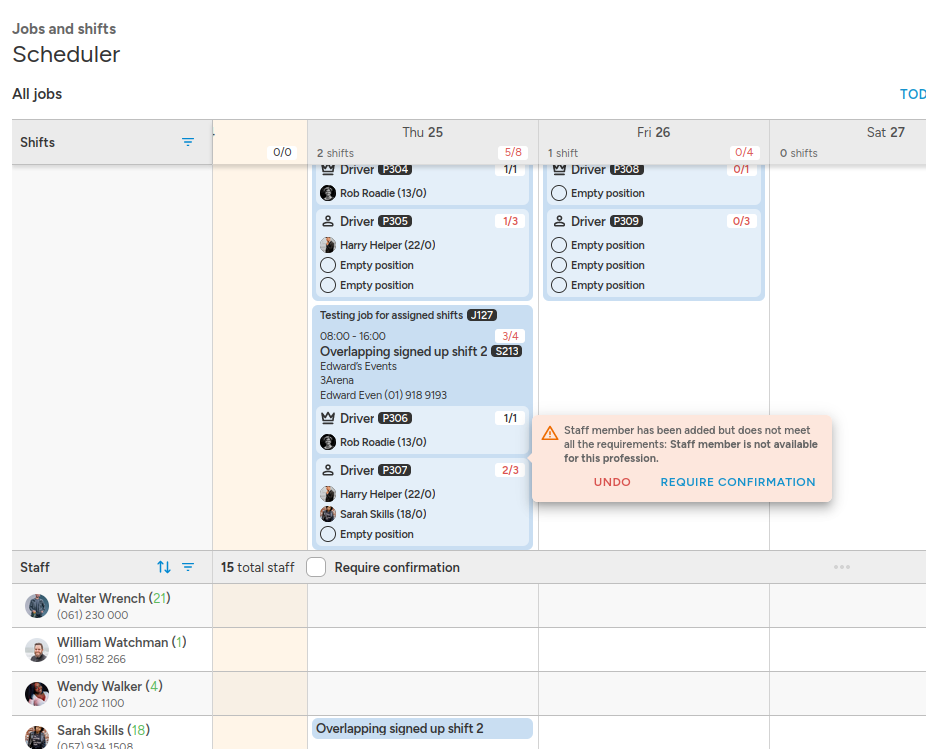Click the All jobs heading
The width and height of the screenshot is (926, 749).
(37, 94)
